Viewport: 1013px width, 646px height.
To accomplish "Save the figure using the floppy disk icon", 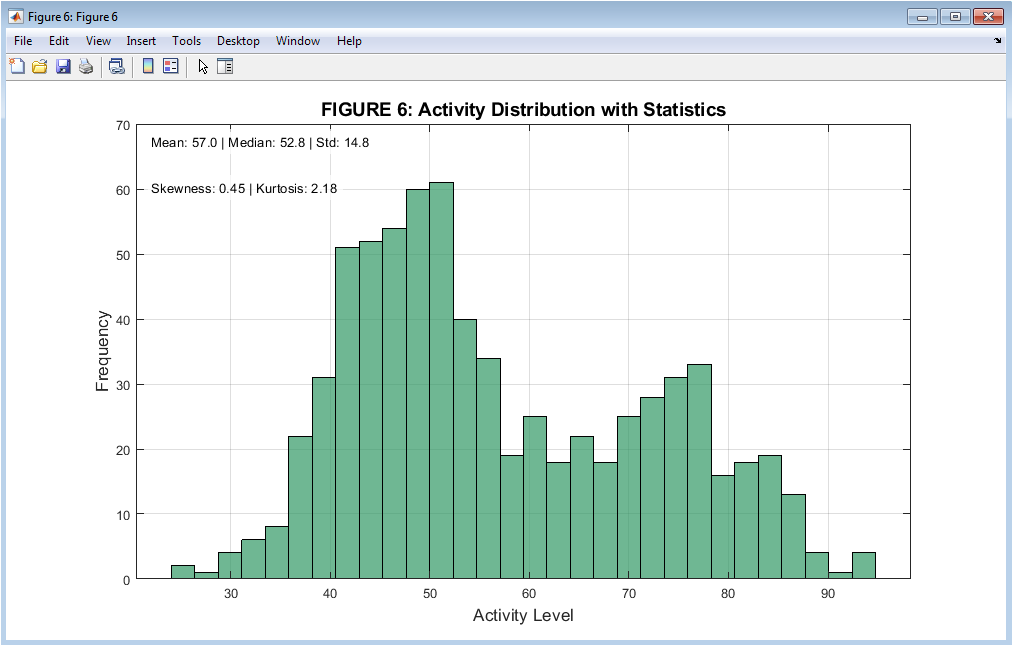I will pyautogui.click(x=63, y=67).
